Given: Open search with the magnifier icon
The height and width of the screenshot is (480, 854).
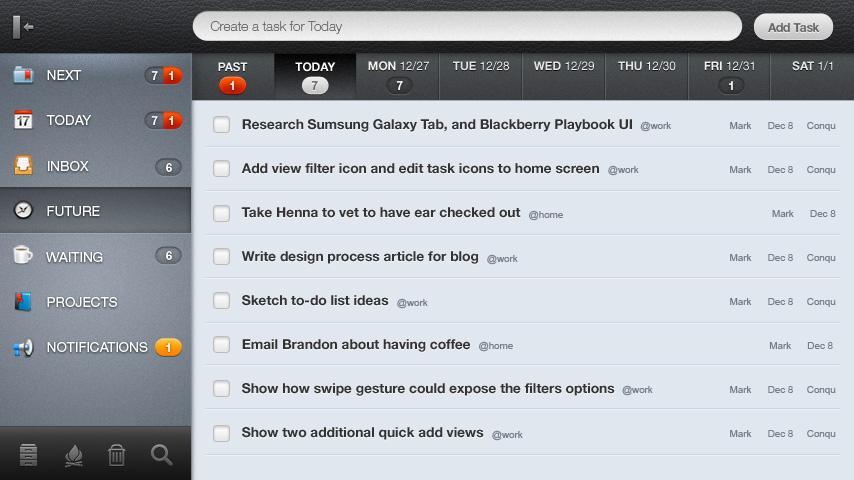Looking at the screenshot, I should pos(161,455).
